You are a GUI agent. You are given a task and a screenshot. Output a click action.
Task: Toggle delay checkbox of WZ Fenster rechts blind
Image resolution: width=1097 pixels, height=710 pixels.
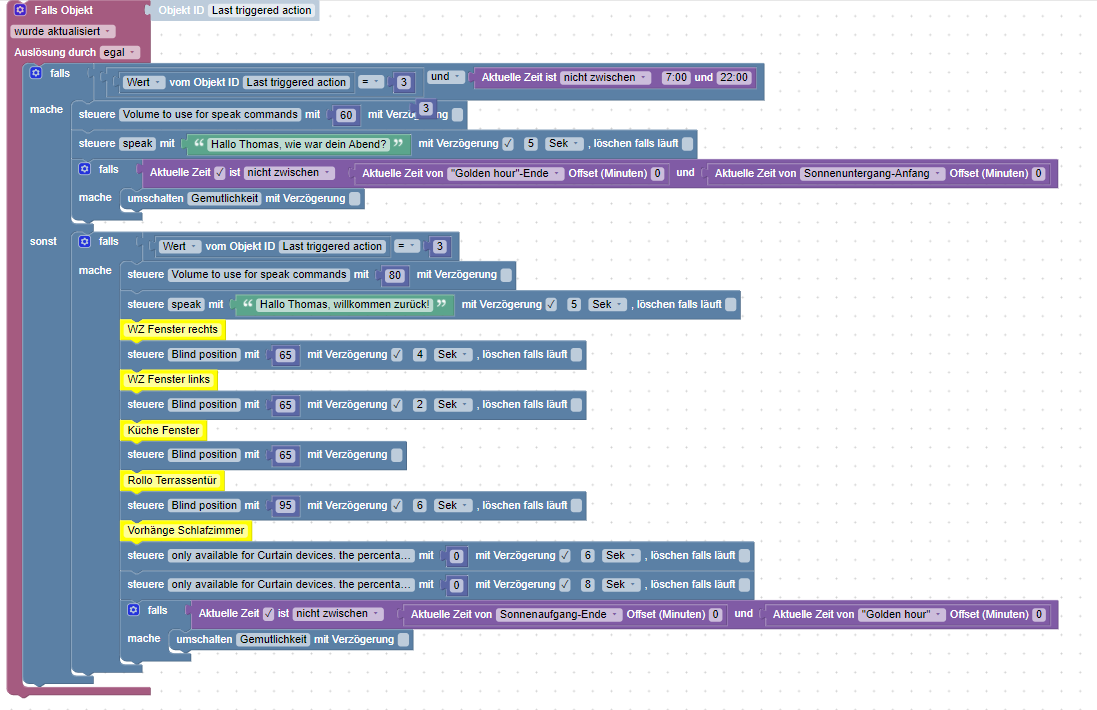click(397, 355)
